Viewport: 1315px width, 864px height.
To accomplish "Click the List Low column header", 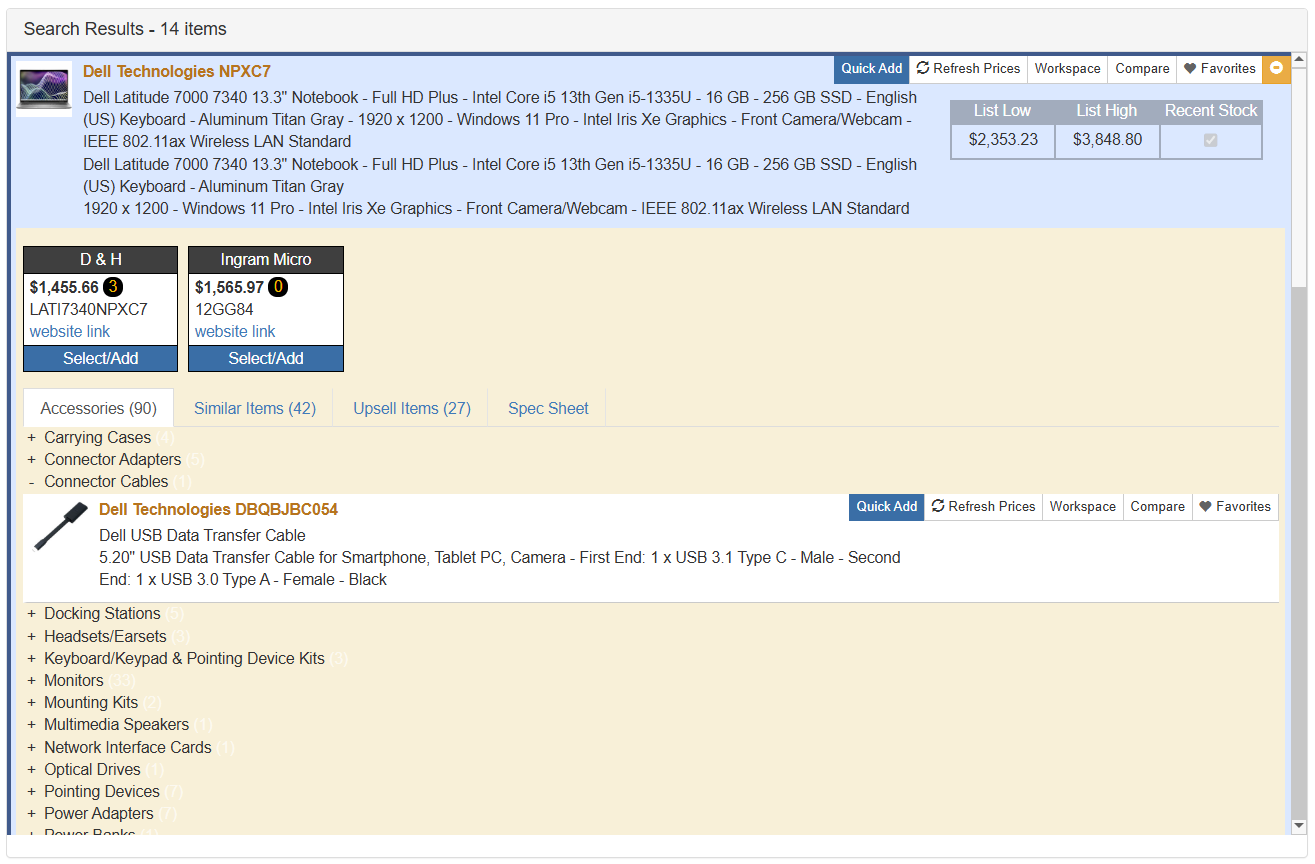I will [1003, 111].
